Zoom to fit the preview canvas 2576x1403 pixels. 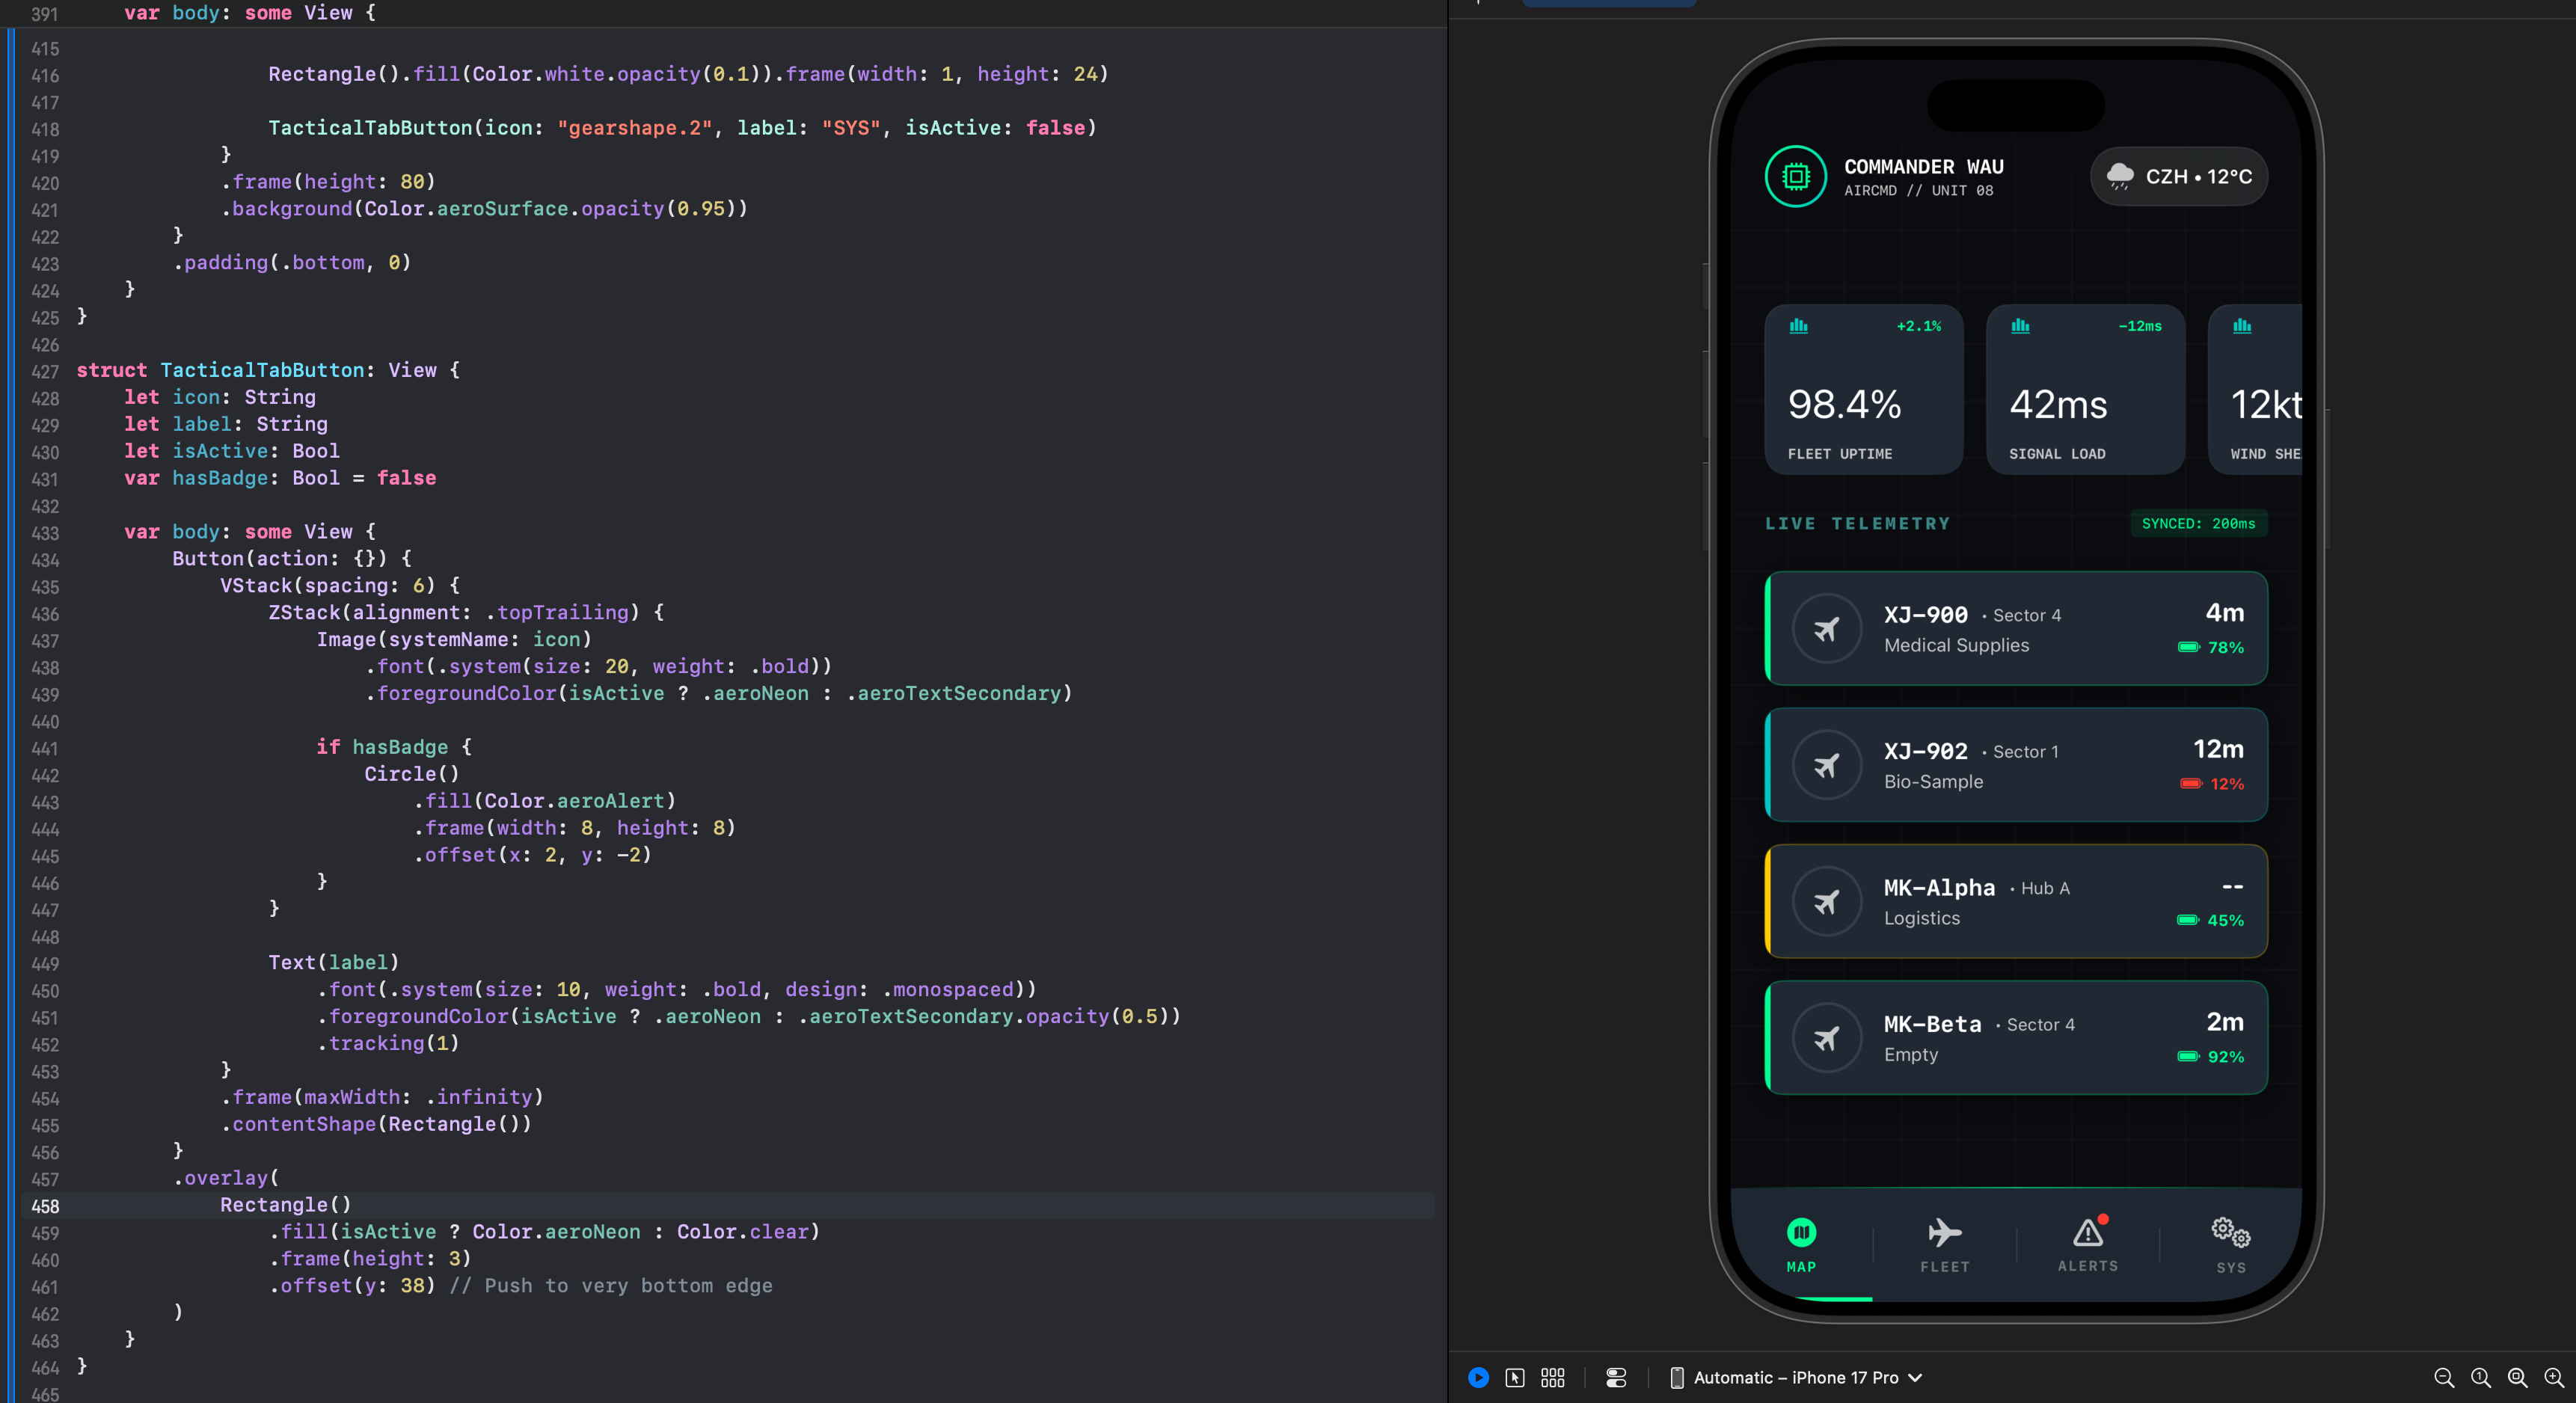(x=2517, y=1377)
